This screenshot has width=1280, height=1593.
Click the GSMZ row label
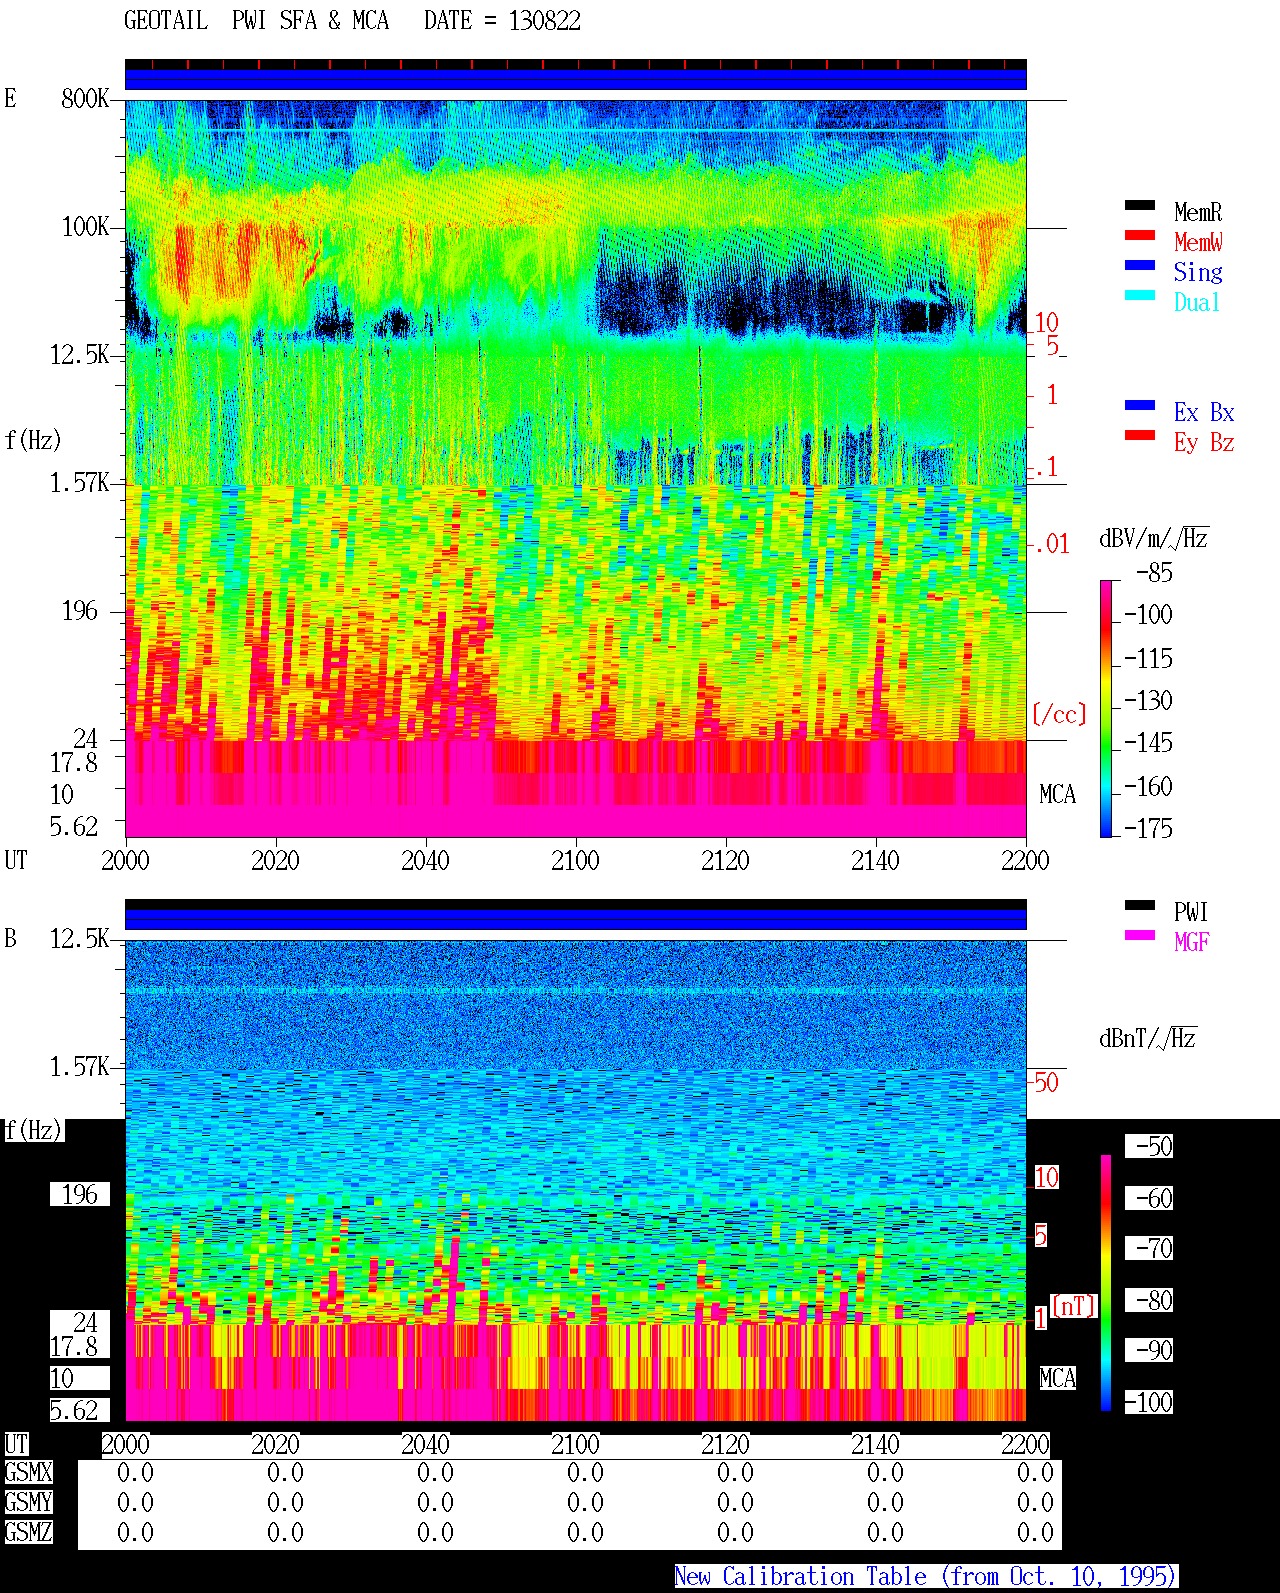tap(28, 1533)
